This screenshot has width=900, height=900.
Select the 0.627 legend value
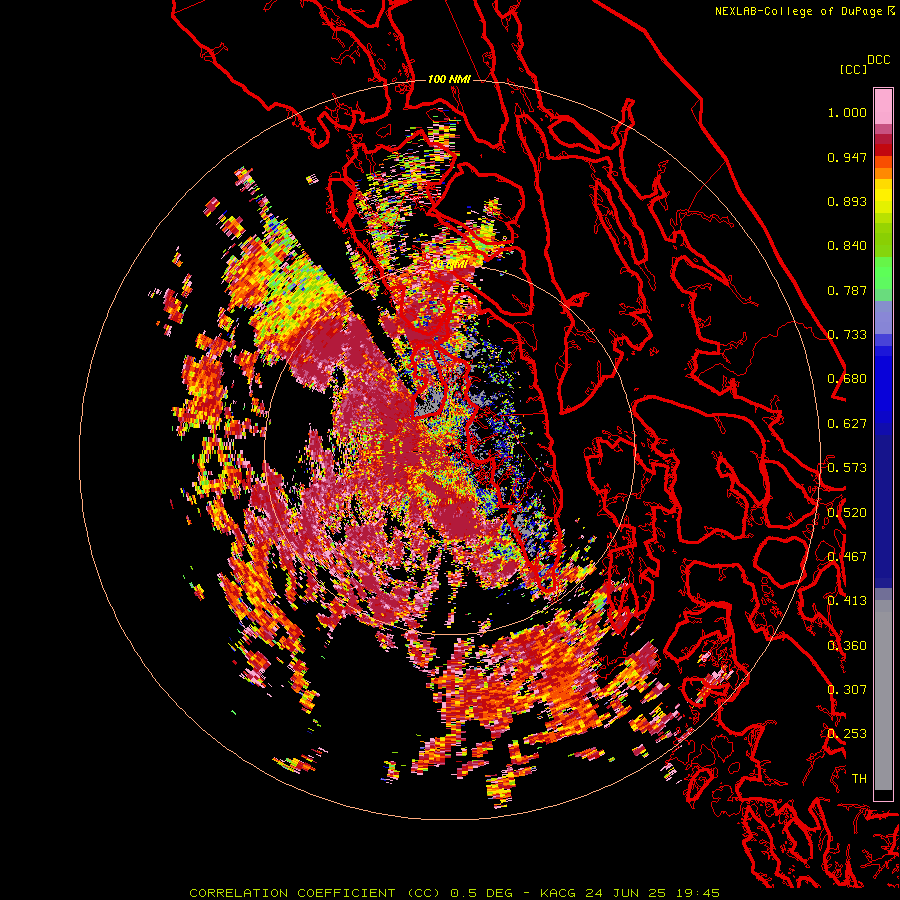pyautogui.click(x=847, y=424)
